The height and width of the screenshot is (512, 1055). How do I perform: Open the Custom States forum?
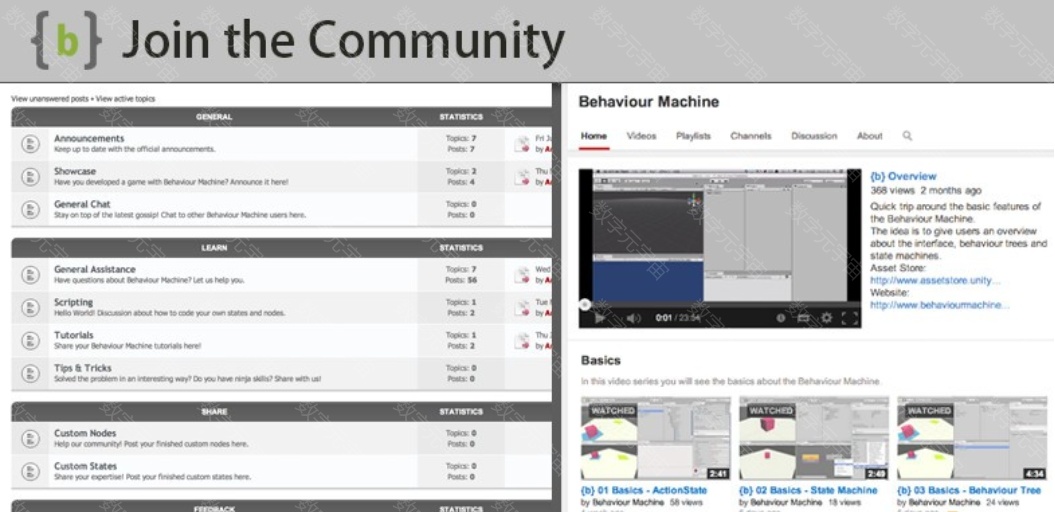pos(85,466)
